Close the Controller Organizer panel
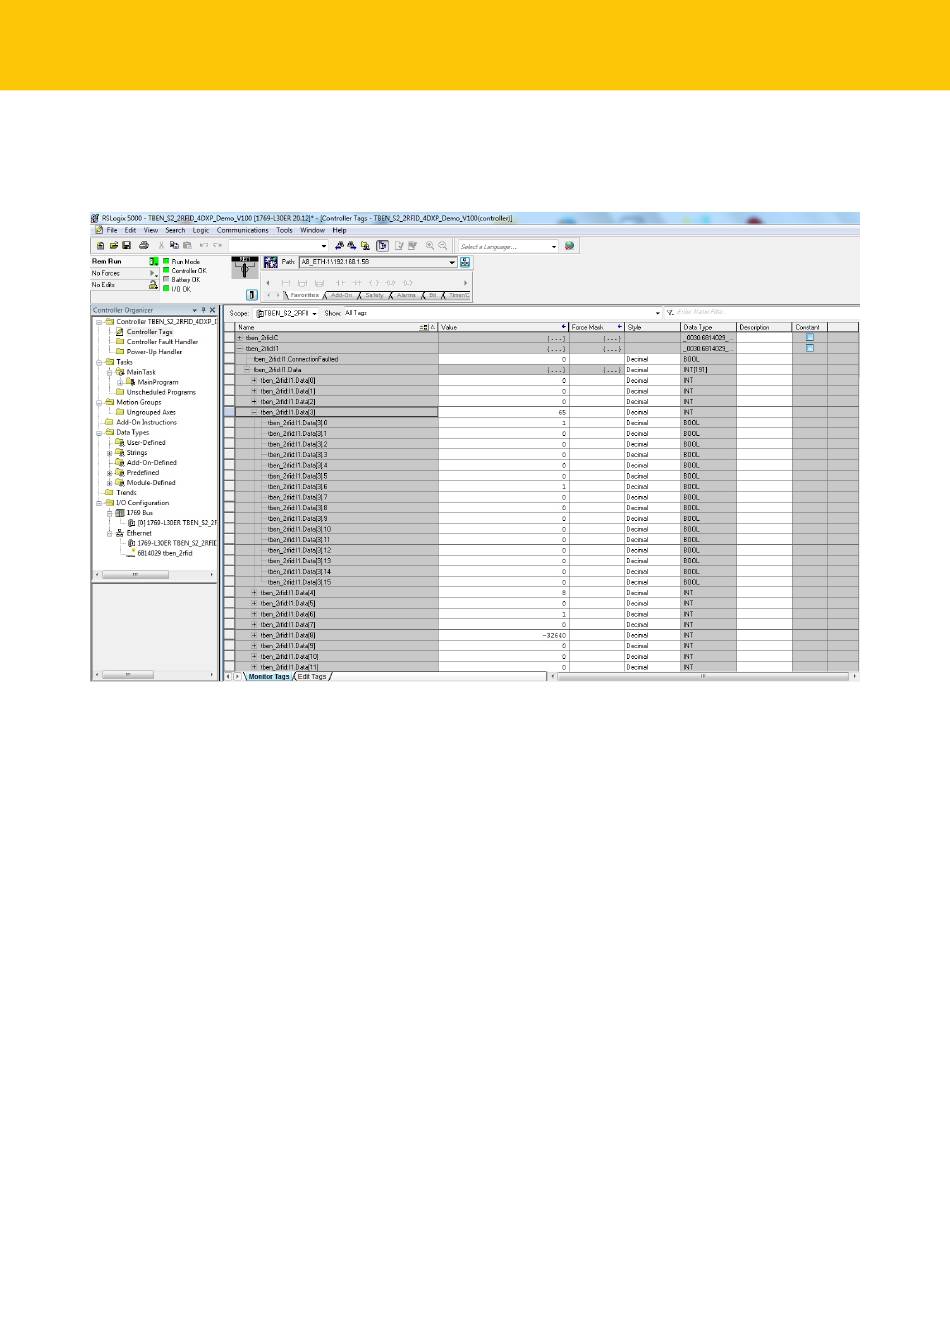Screen dimensions: 950x1344 212,310
